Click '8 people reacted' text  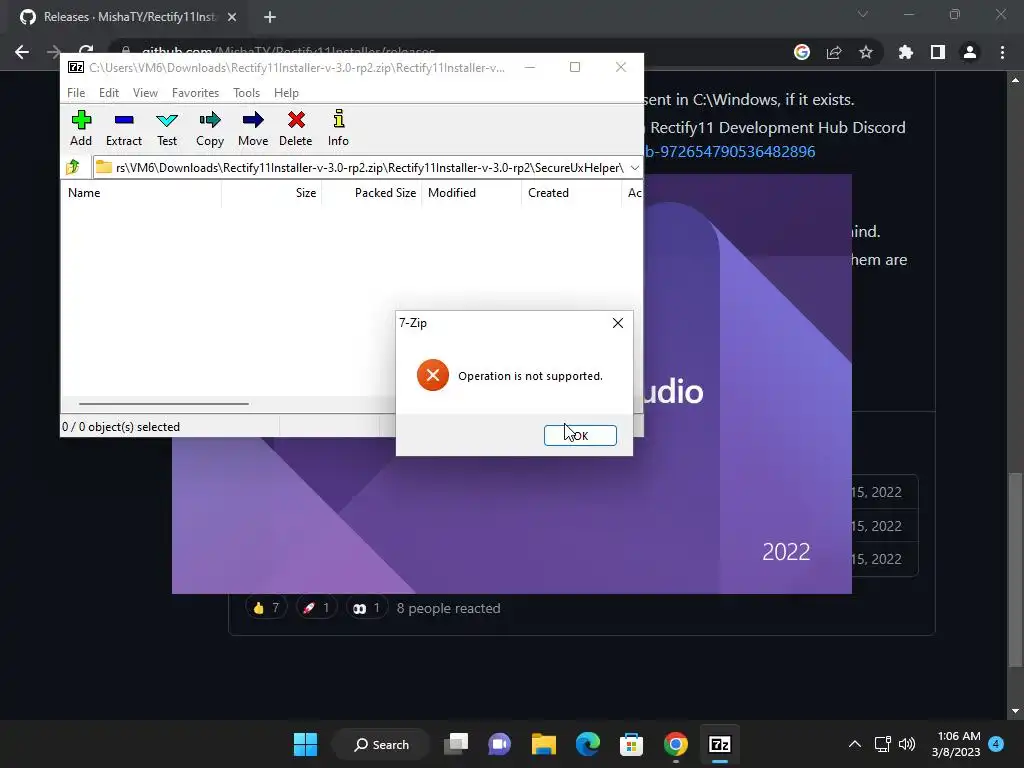point(449,608)
